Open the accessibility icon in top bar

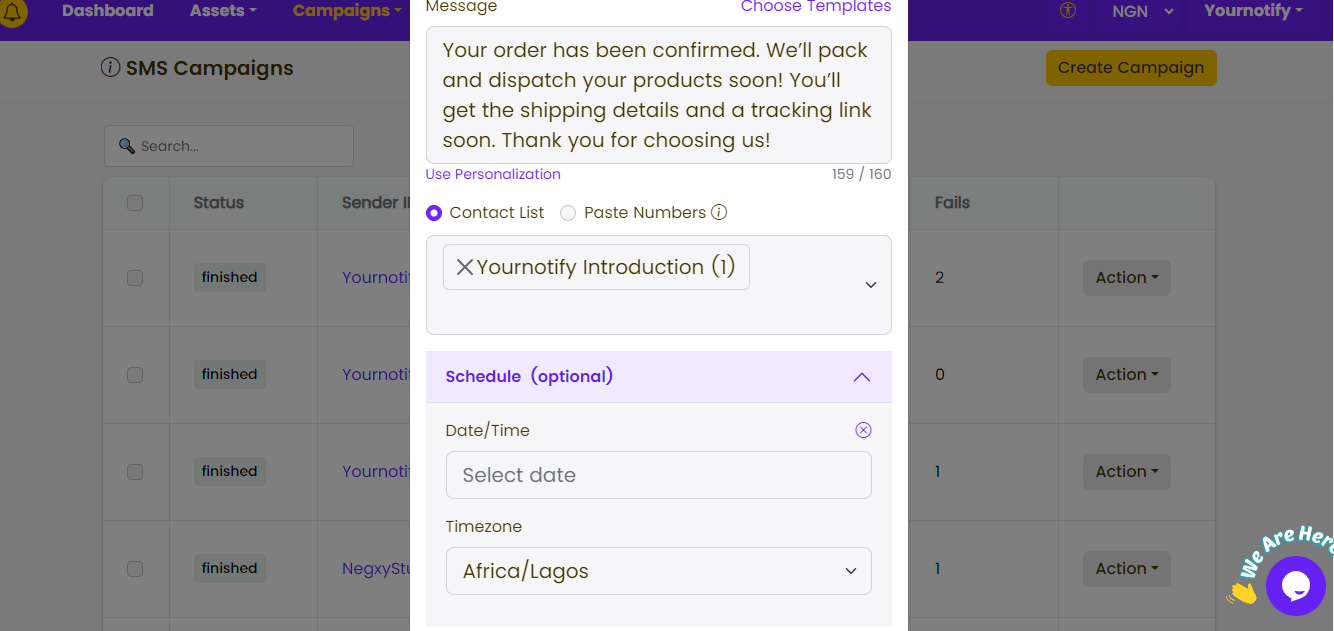1068,11
